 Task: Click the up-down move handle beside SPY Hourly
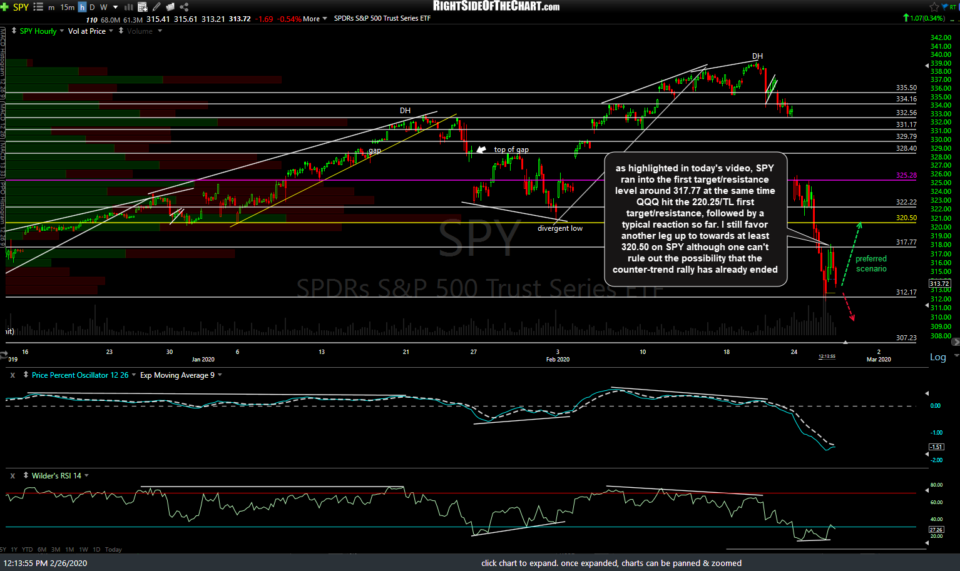point(13,31)
